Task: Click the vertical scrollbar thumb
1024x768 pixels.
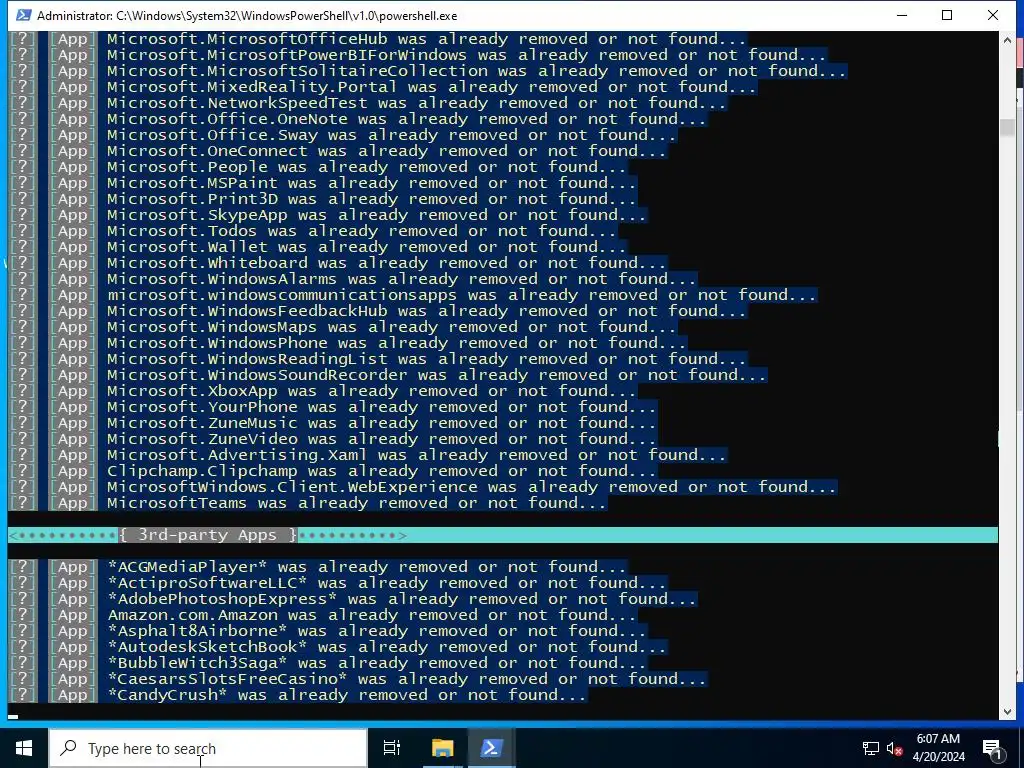Action: [1006, 127]
